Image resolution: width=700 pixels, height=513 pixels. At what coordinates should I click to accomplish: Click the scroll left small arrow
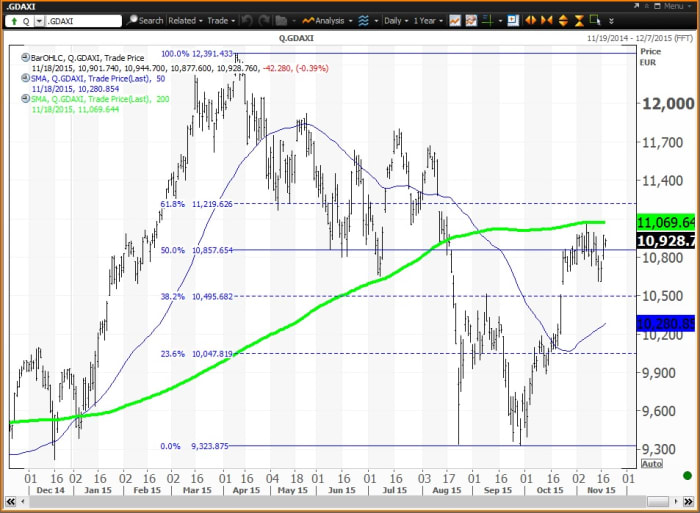point(22,501)
